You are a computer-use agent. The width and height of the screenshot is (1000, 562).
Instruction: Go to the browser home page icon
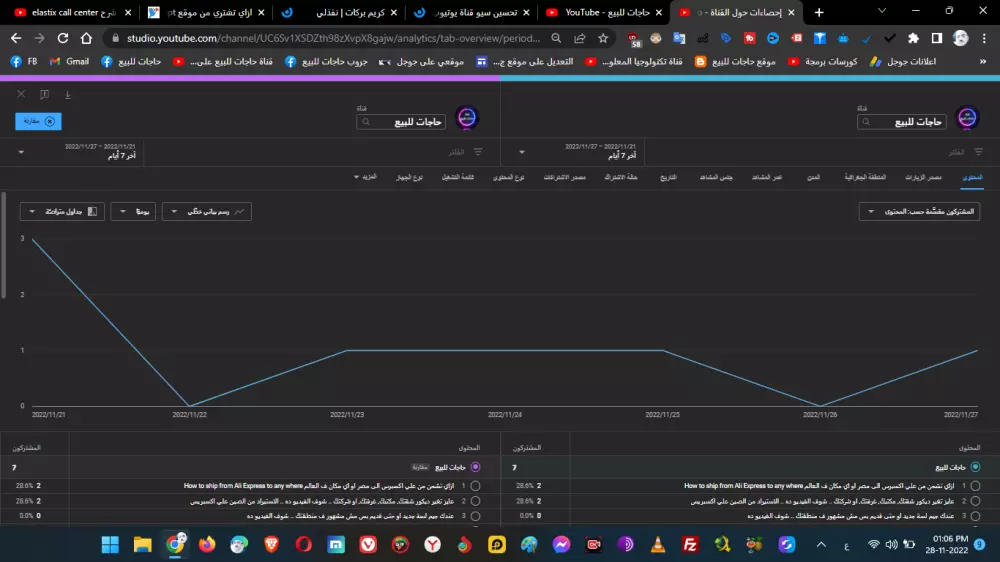pos(86,38)
